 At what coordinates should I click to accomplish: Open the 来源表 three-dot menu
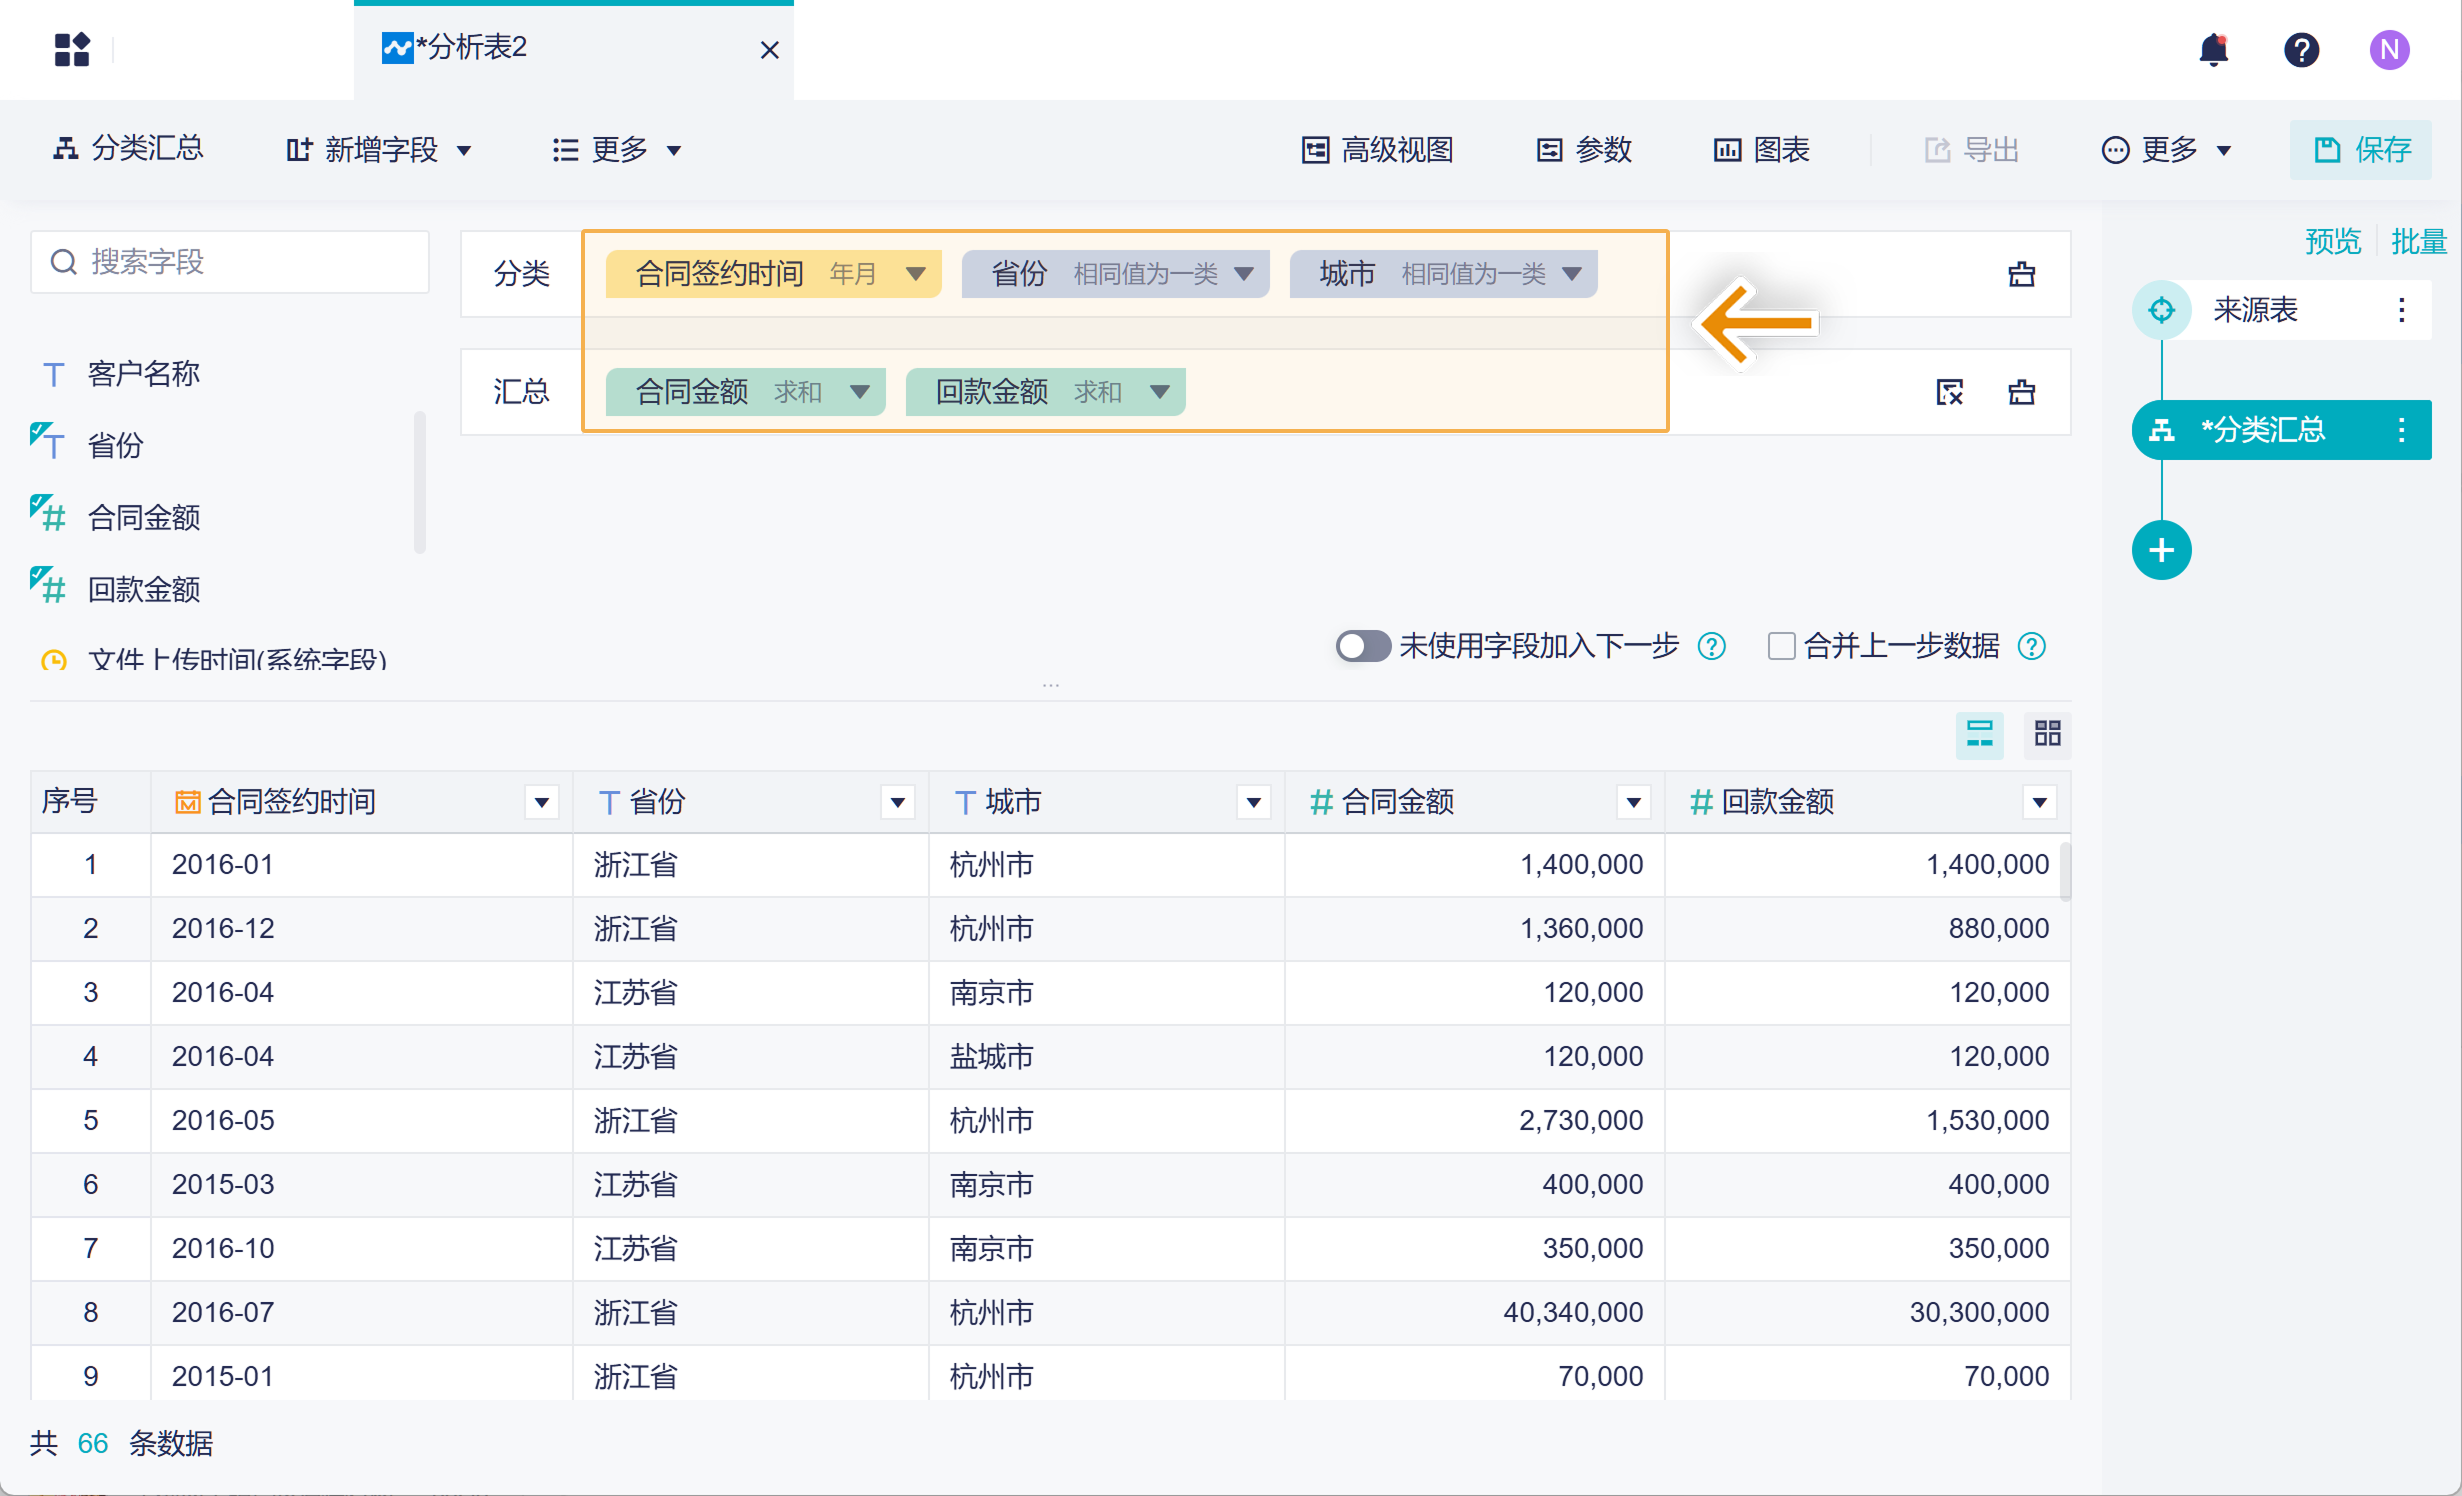pos(2401,310)
